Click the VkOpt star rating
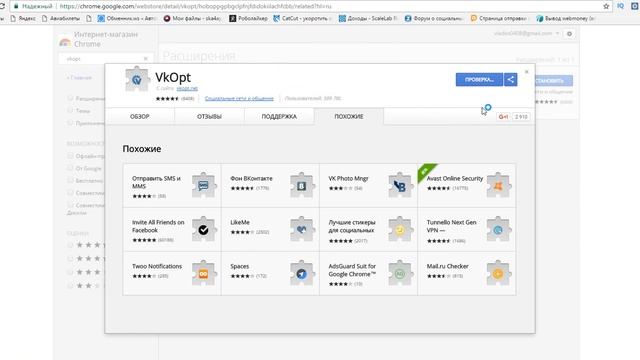The width and height of the screenshot is (640, 360). [167, 98]
